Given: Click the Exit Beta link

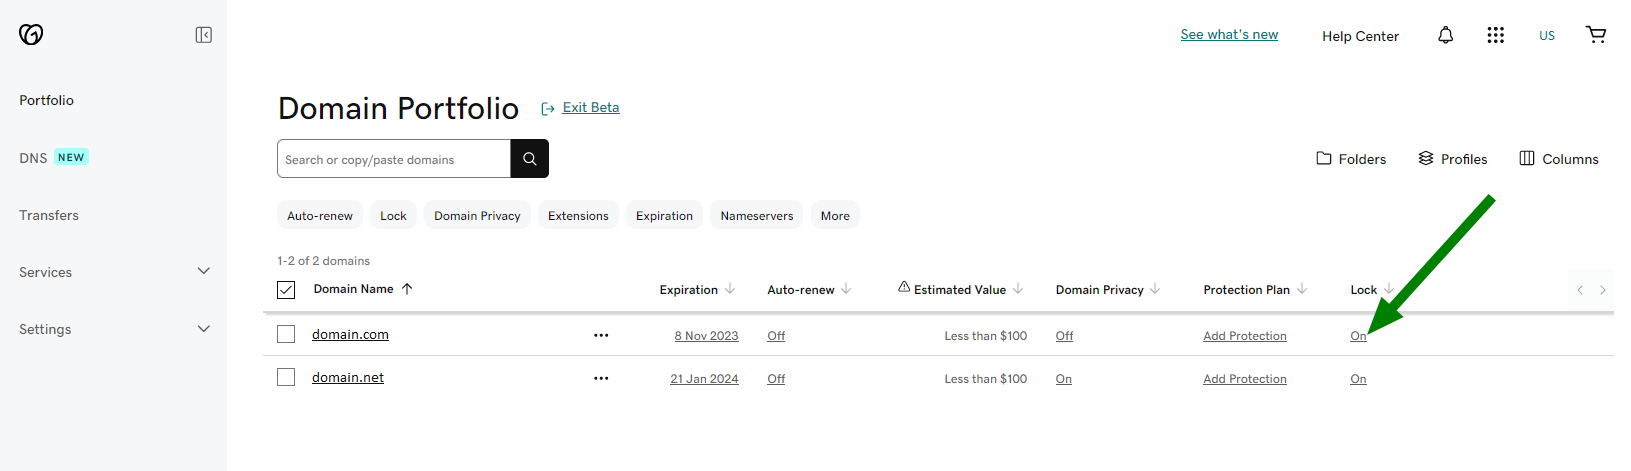Looking at the screenshot, I should pos(590,108).
